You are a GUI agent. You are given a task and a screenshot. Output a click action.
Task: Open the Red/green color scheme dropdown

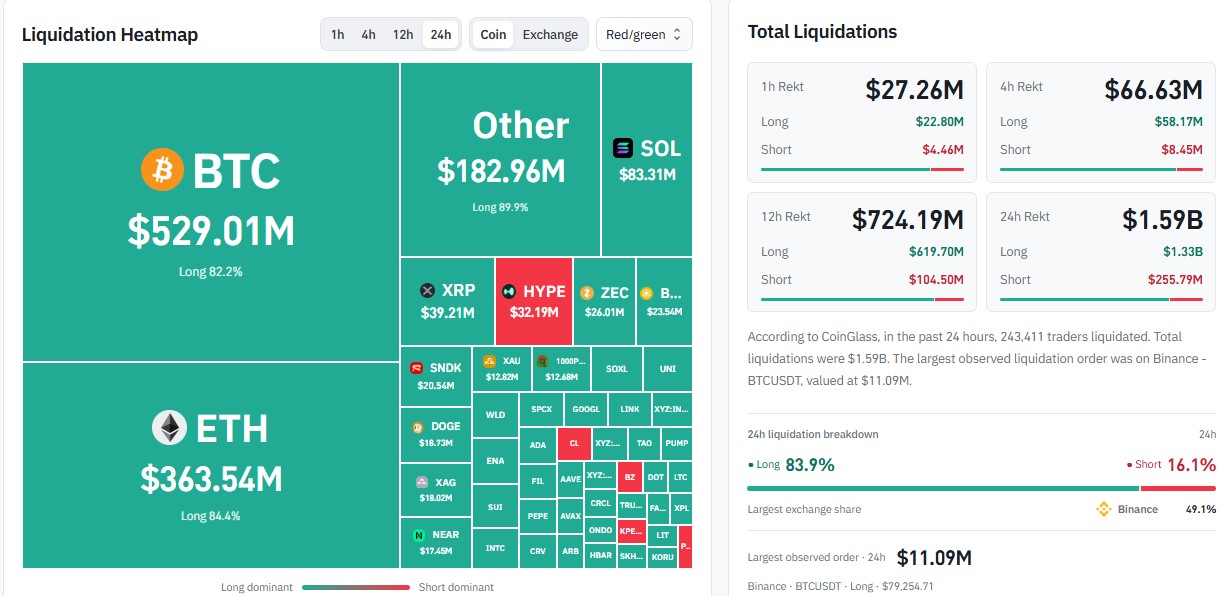pos(644,34)
